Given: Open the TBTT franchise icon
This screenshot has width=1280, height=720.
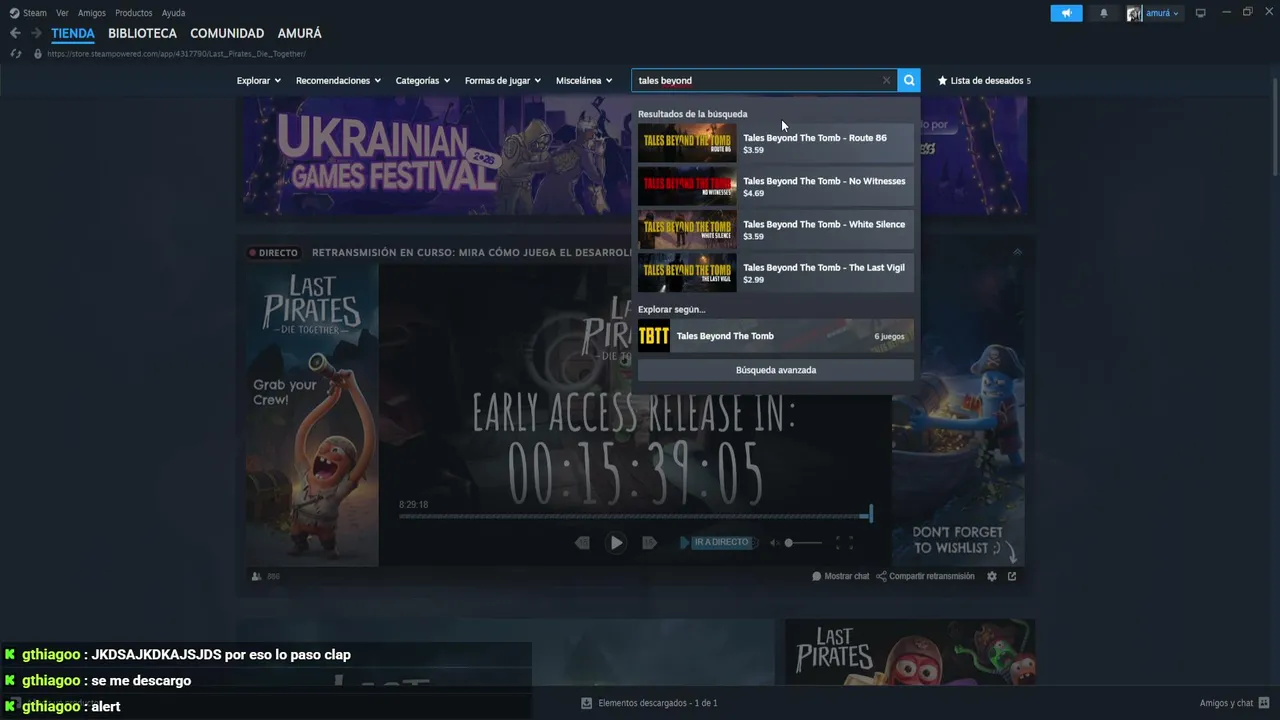Looking at the screenshot, I should [x=654, y=336].
